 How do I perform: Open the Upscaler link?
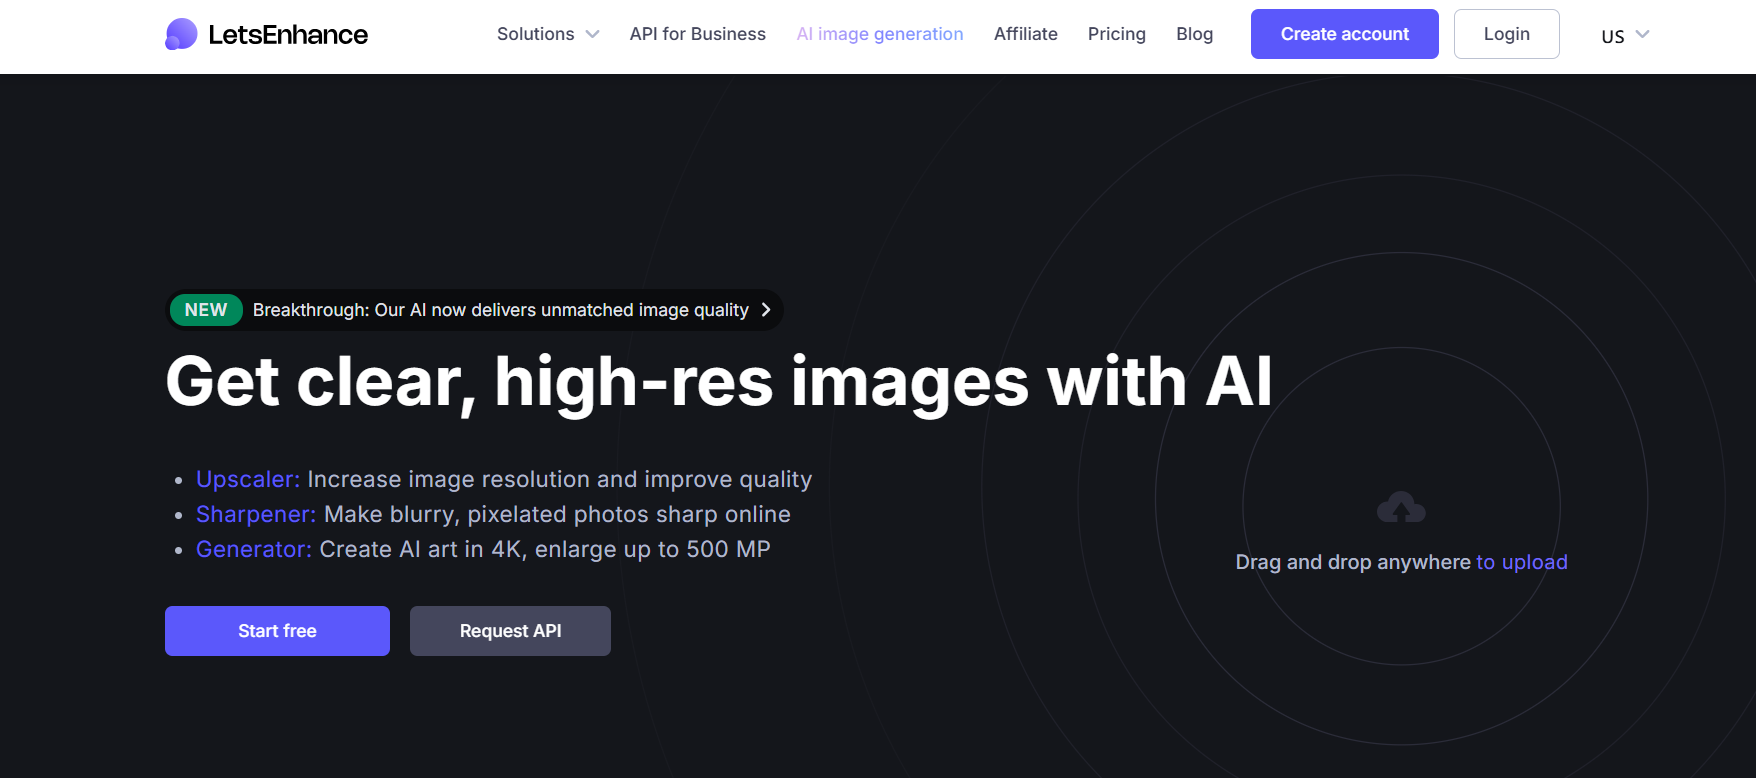pyautogui.click(x=247, y=479)
